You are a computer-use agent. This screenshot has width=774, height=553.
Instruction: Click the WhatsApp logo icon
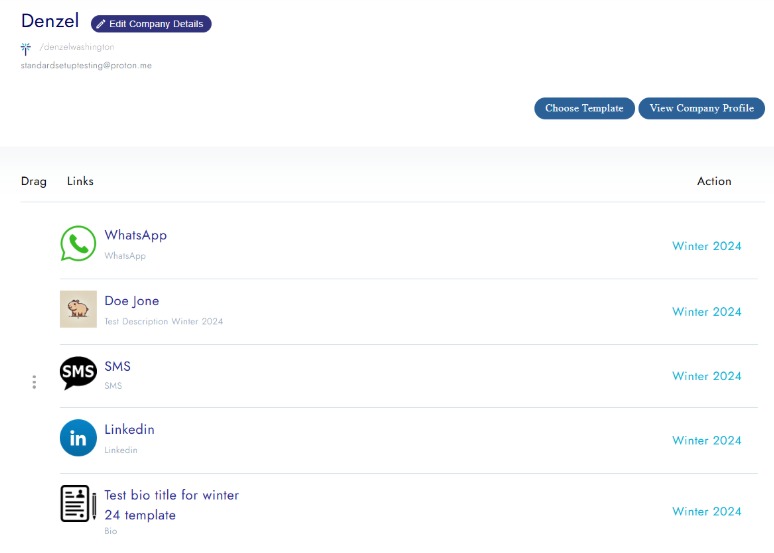78,243
